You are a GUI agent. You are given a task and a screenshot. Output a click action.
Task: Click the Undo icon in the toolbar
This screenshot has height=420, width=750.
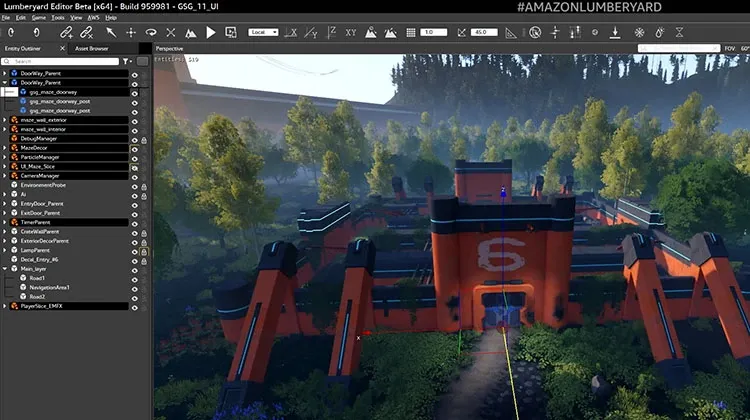[x=11, y=33]
